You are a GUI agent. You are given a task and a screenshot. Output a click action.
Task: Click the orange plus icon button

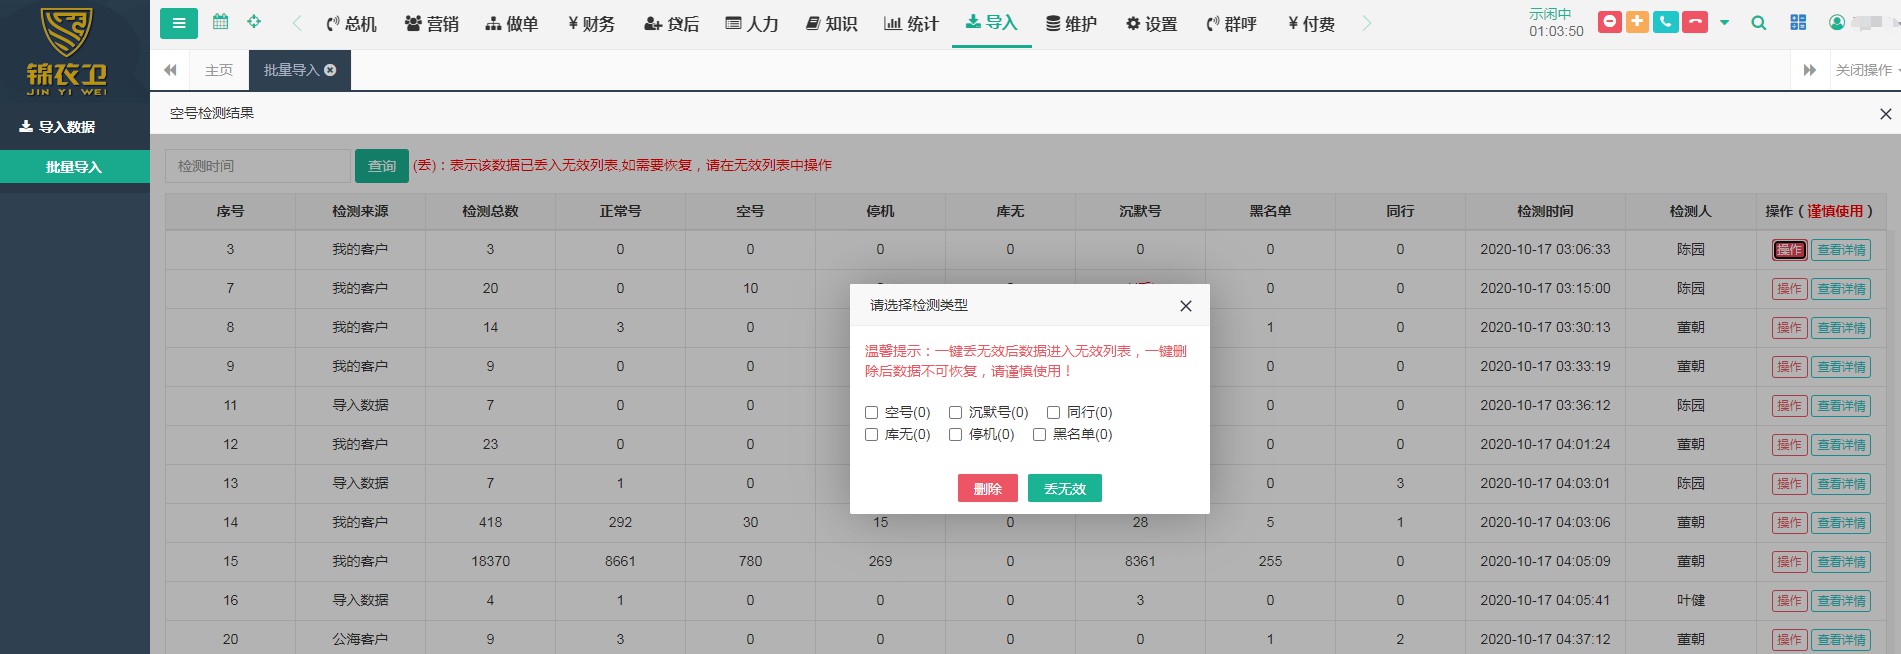pyautogui.click(x=1638, y=22)
